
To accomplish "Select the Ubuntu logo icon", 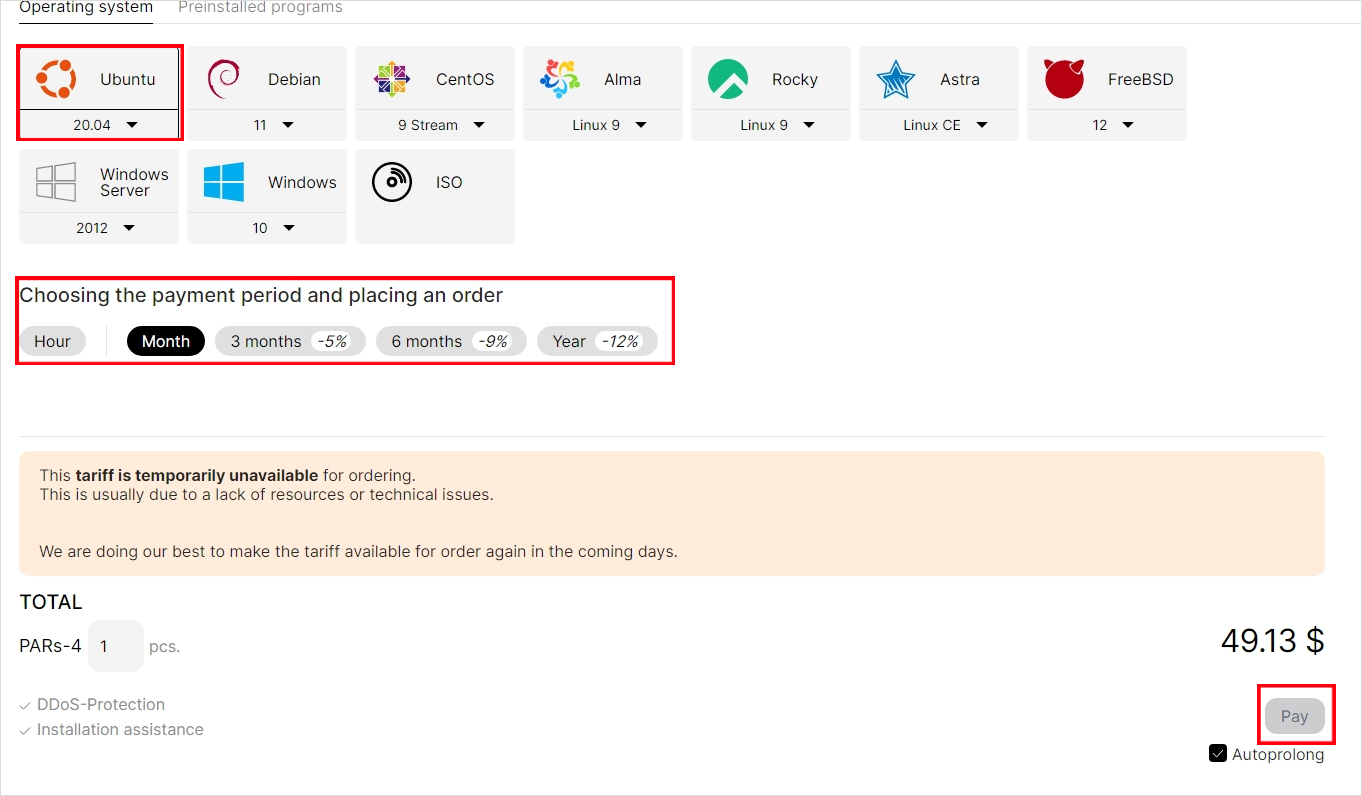I will point(56,79).
